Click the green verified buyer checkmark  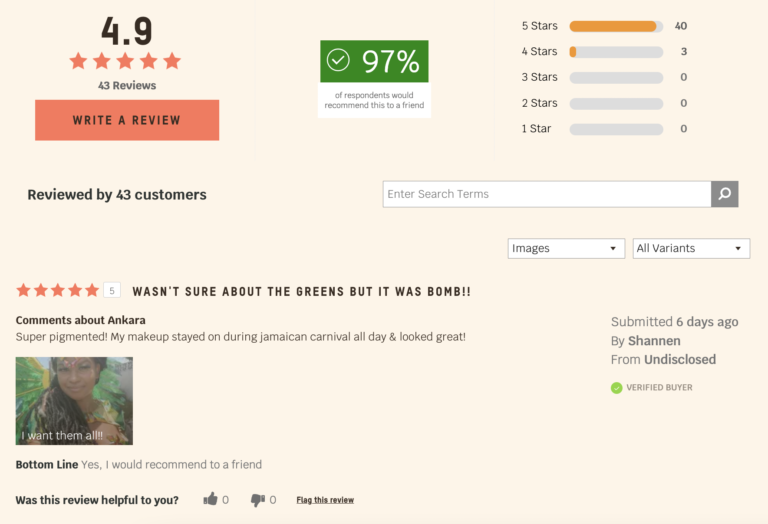[x=617, y=388]
